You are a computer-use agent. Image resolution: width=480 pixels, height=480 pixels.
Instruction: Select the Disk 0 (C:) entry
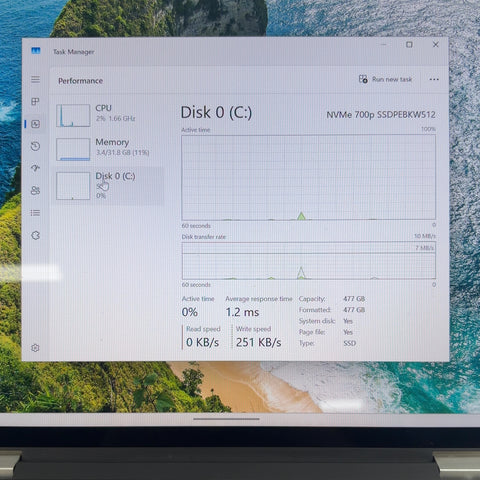109,186
